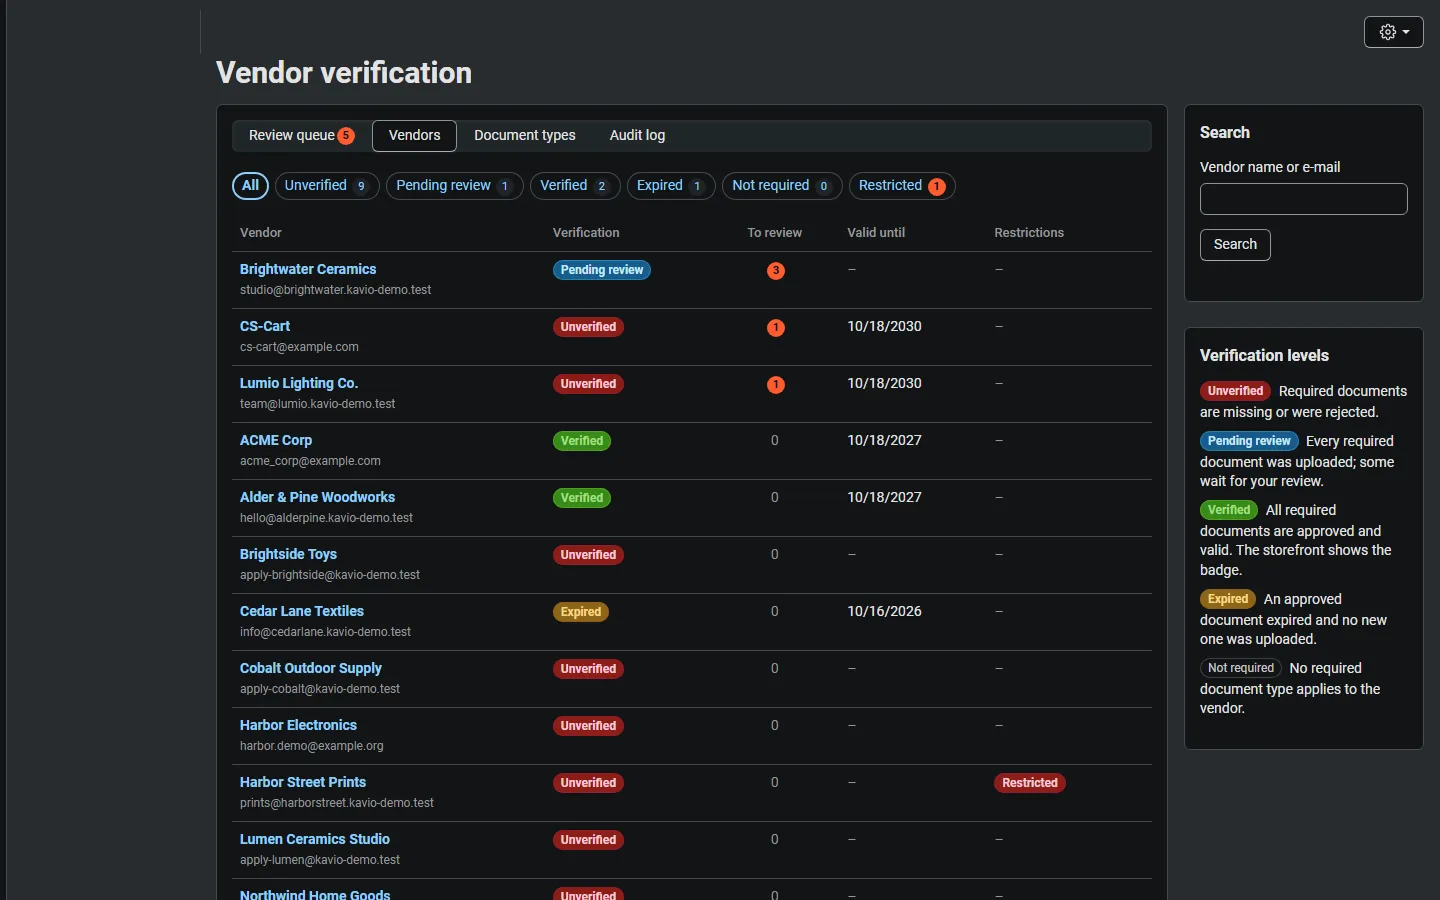
Task: Click the Search button
Action: [1235, 245]
